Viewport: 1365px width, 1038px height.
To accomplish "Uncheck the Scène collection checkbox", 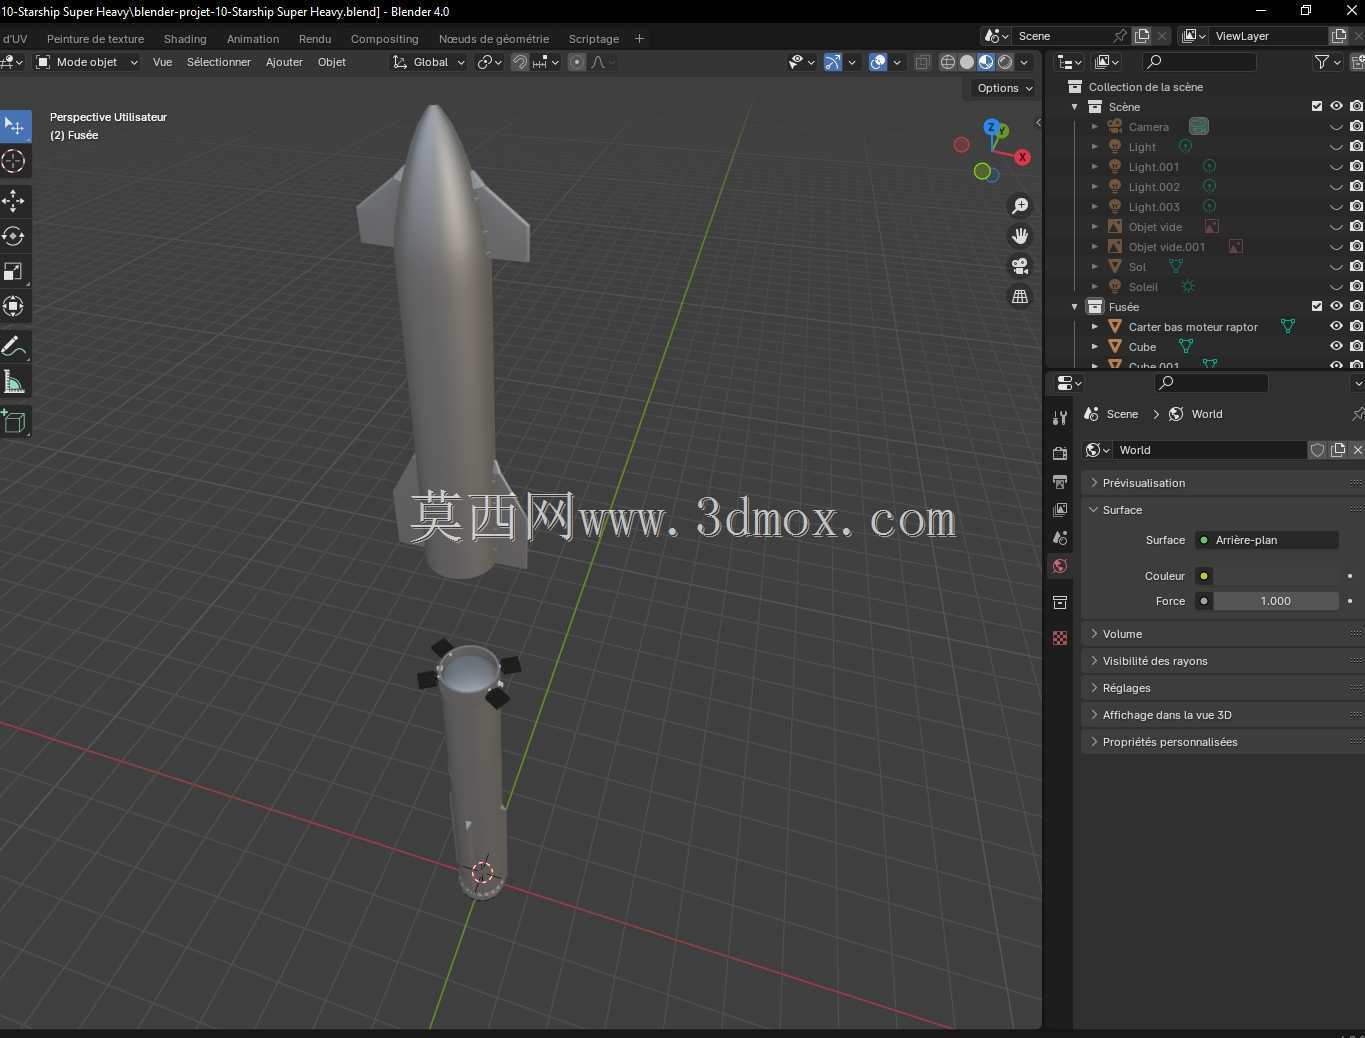I will 1317,106.
